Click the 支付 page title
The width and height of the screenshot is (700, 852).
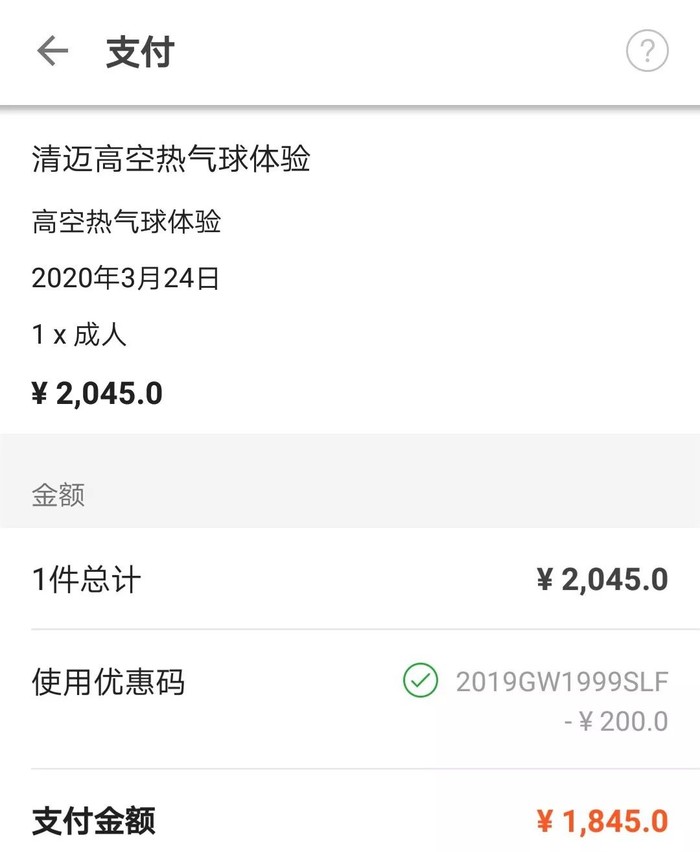140,52
